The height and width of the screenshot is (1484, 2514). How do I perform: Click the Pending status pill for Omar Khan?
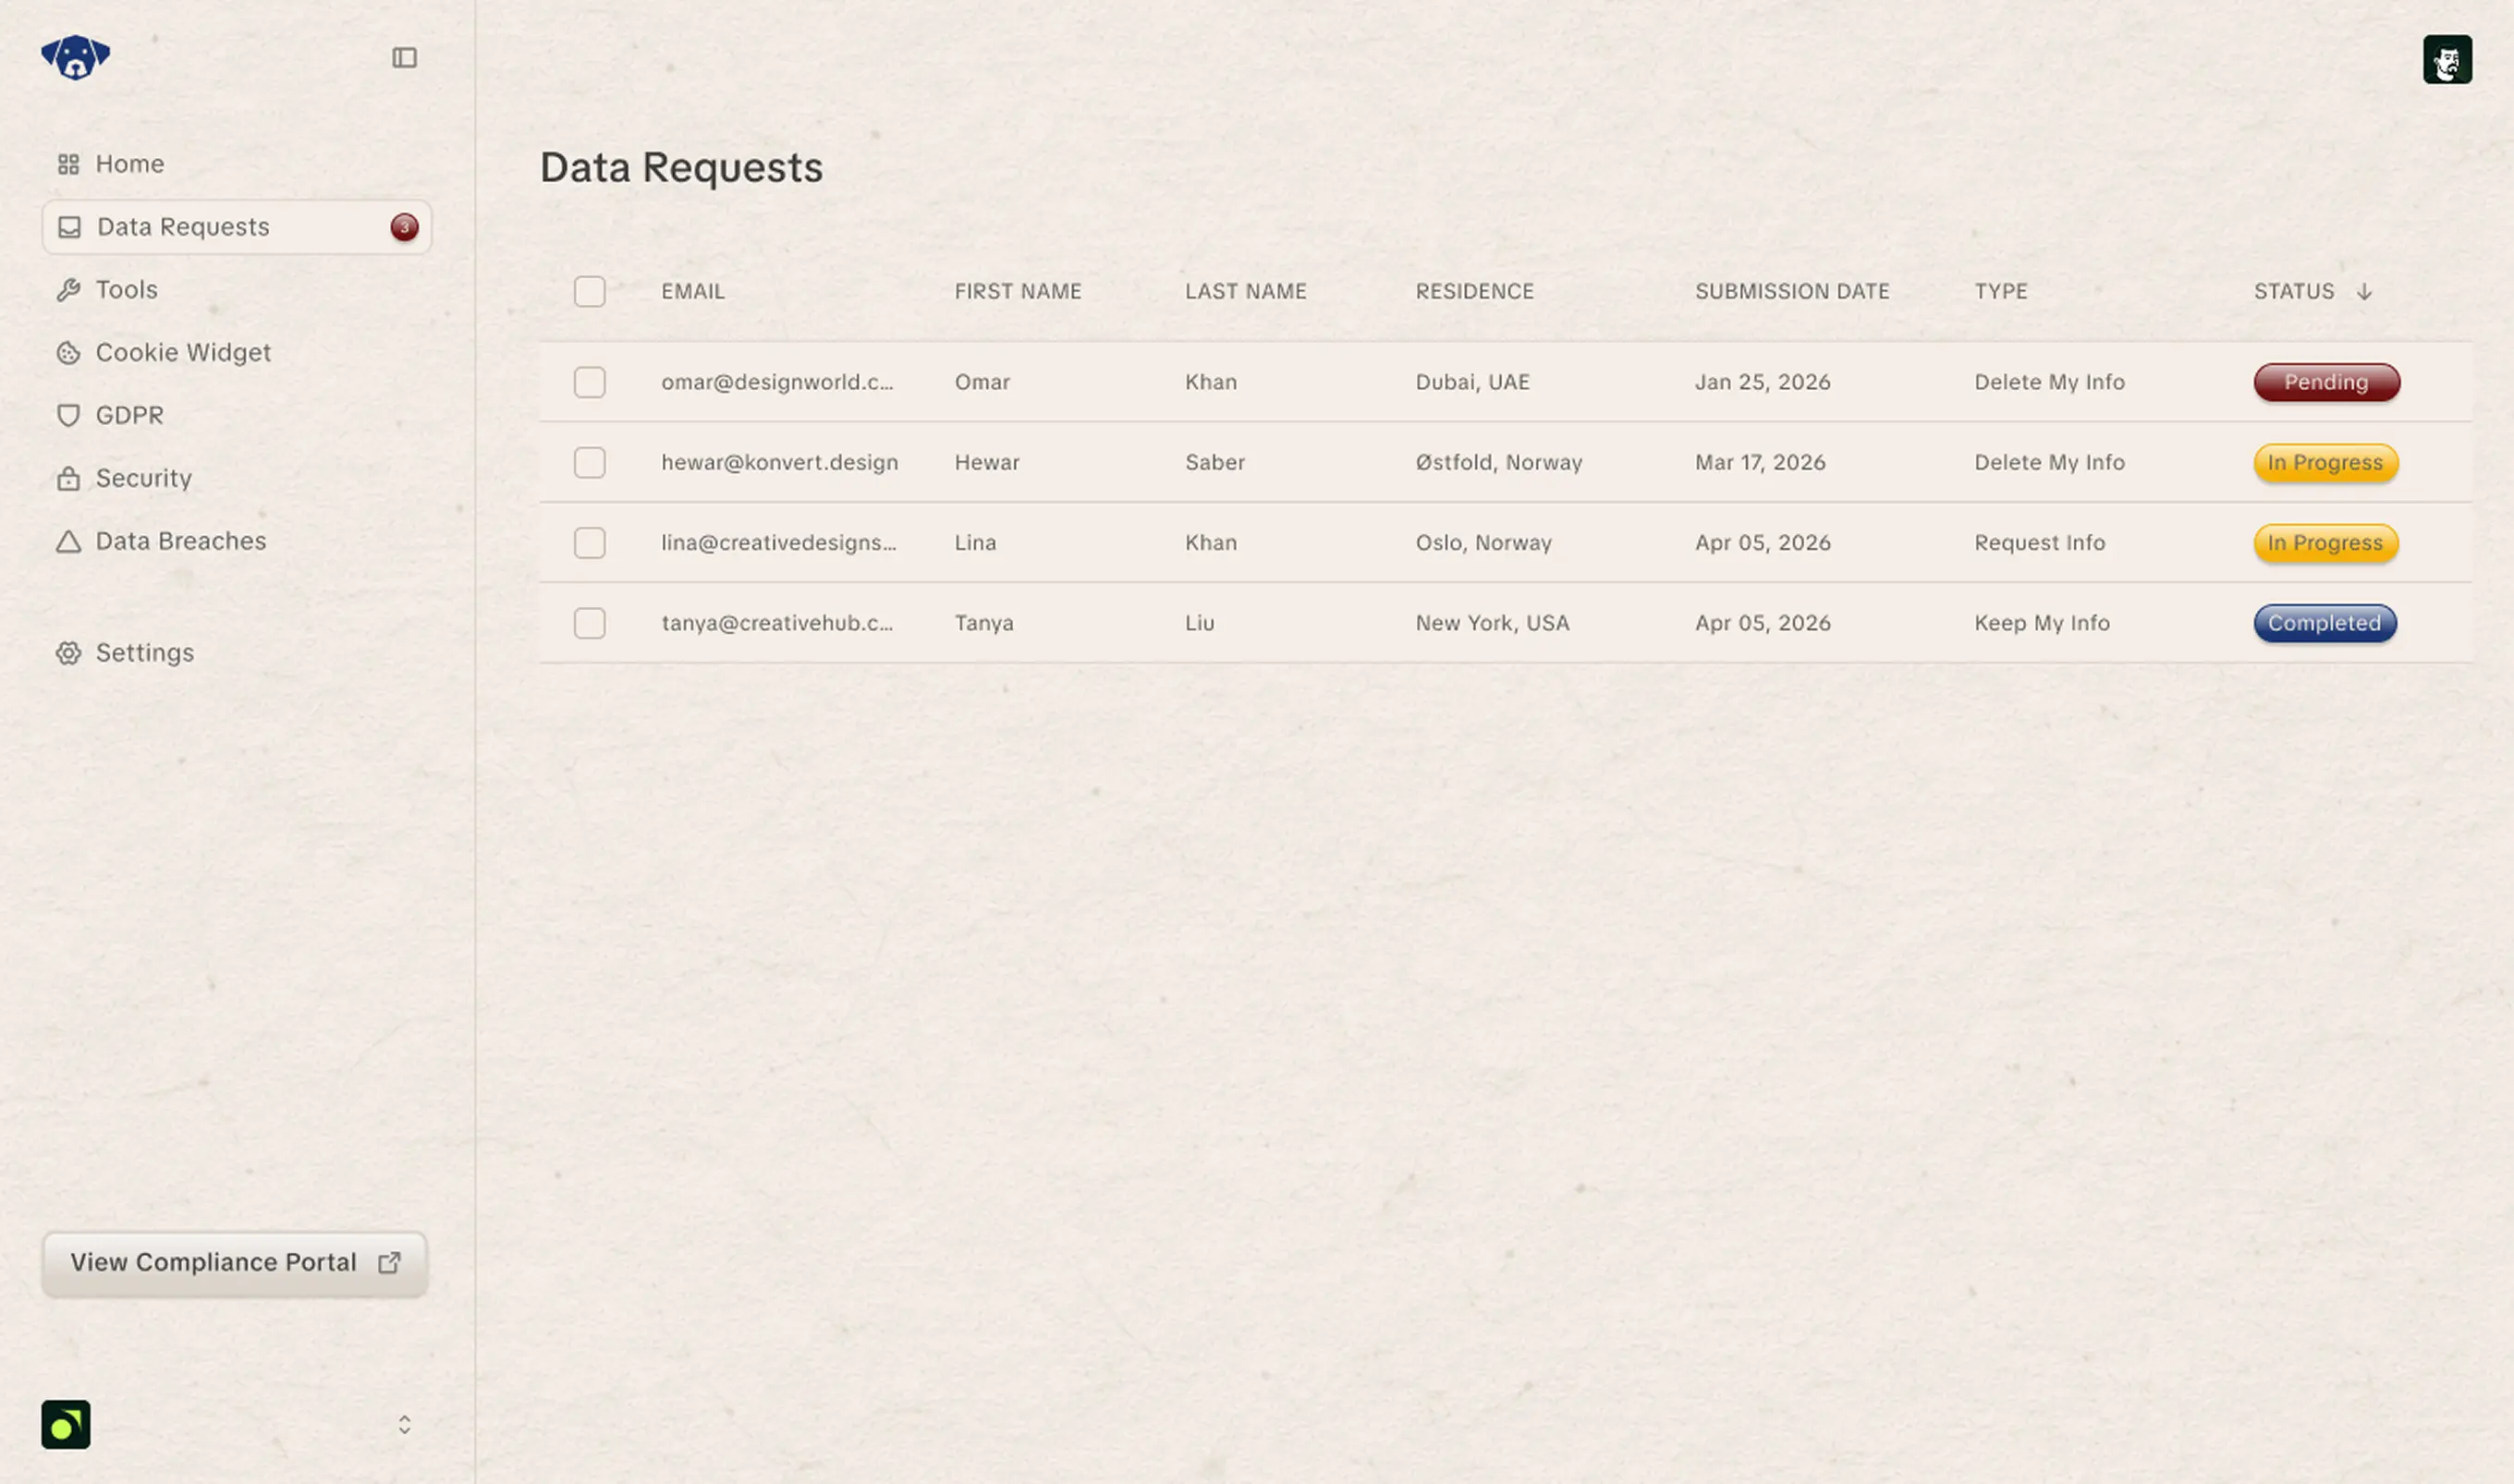(2325, 382)
